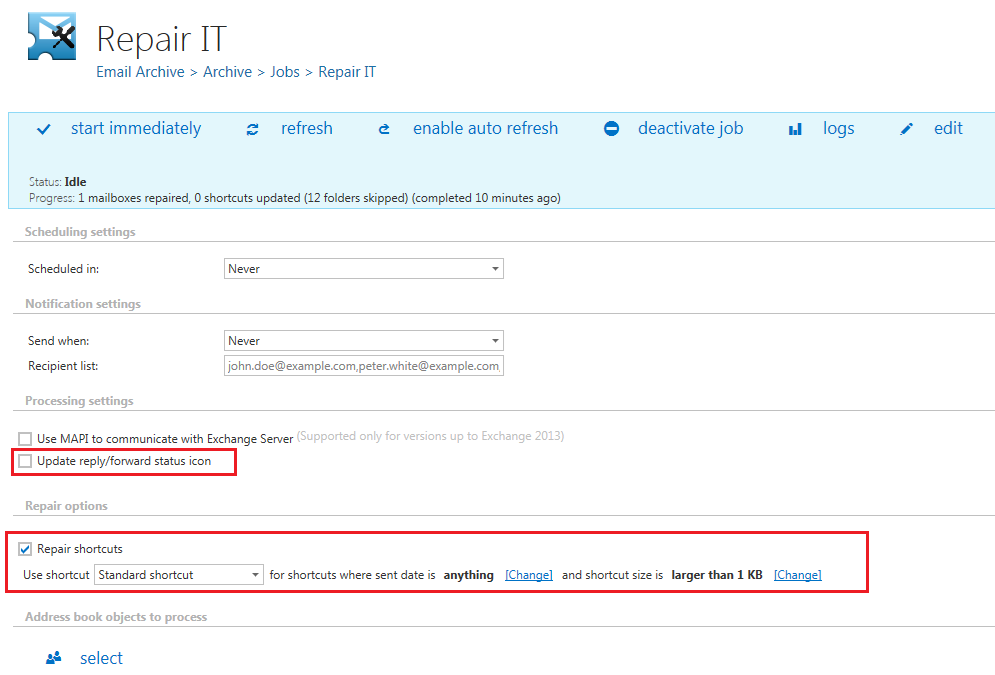Image resolution: width=995 pixels, height=675 pixels.
Task: Open logs via the bar chart icon
Action: point(796,129)
